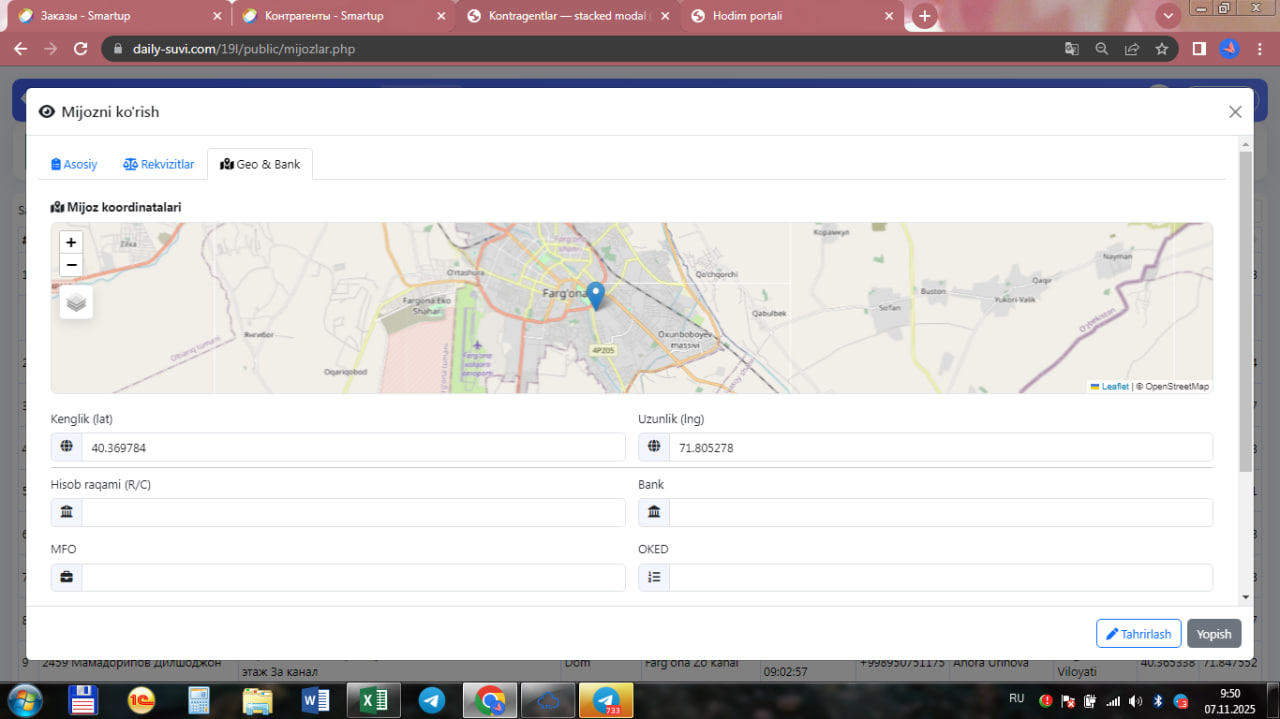Bookmark this page with star icon

point(1162,48)
